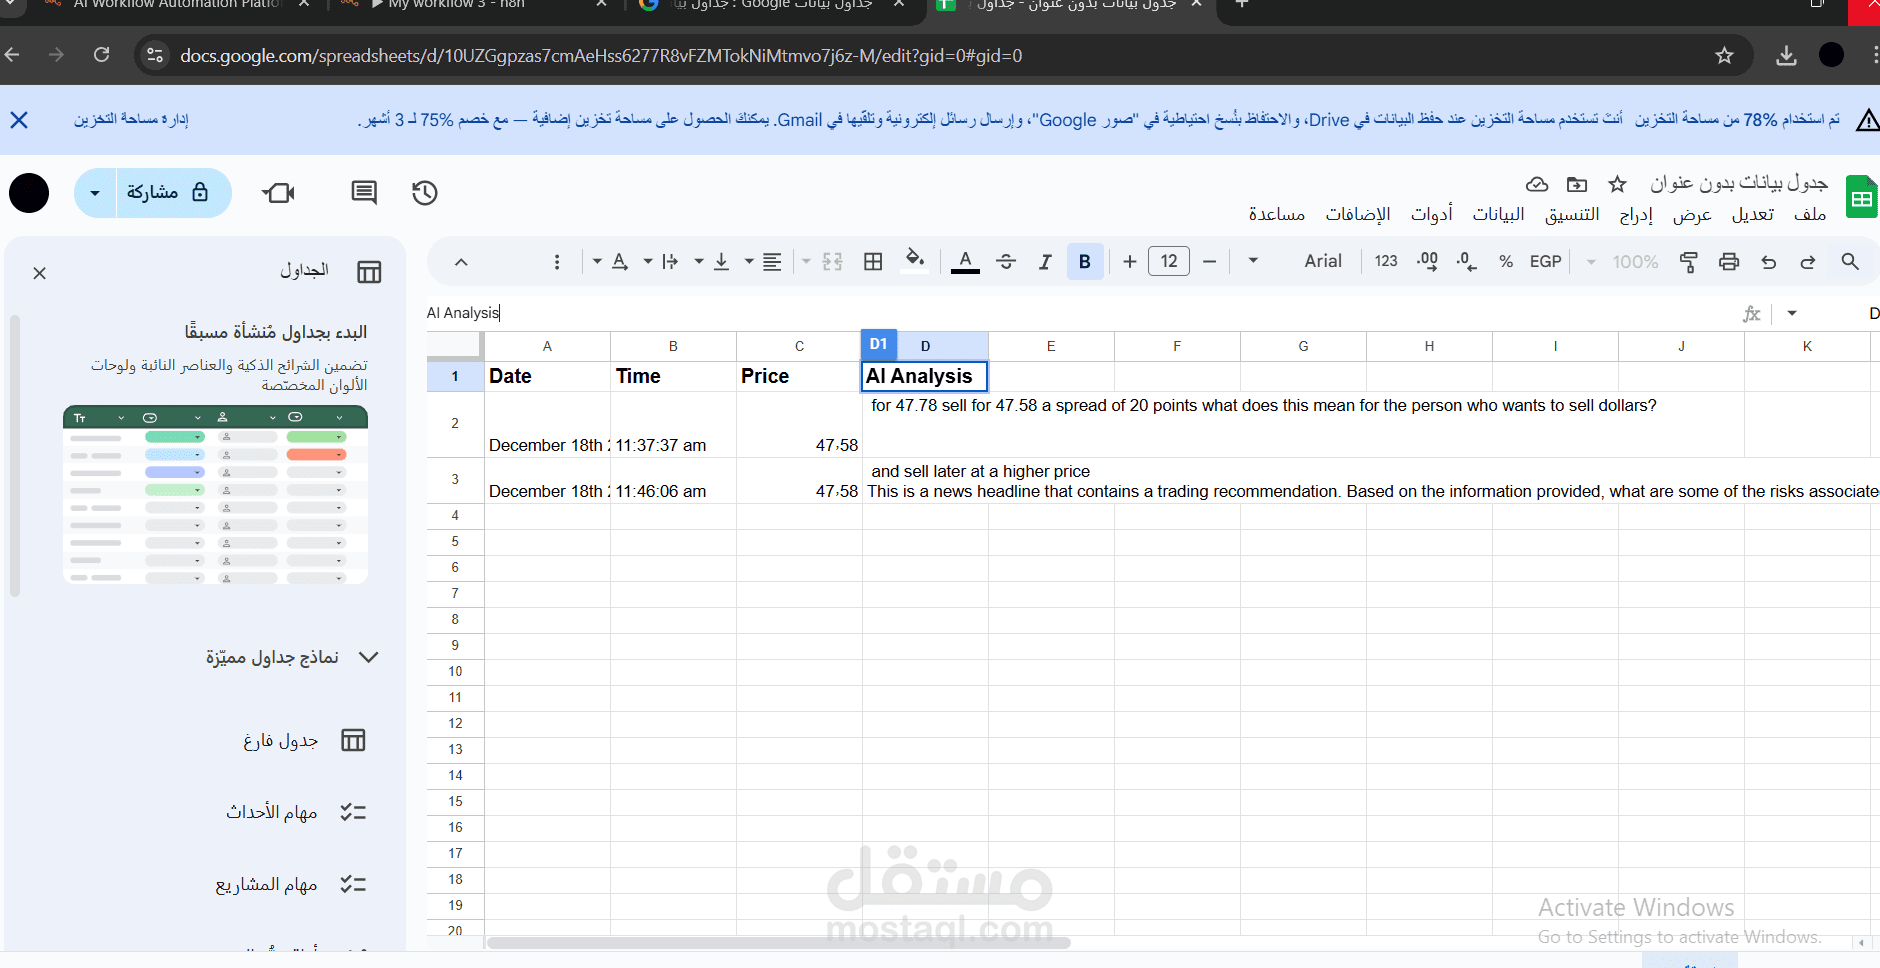Viewport: 1880px width, 968px height.
Task: Open the three-dot more options in toolbar
Action: [x=557, y=262]
